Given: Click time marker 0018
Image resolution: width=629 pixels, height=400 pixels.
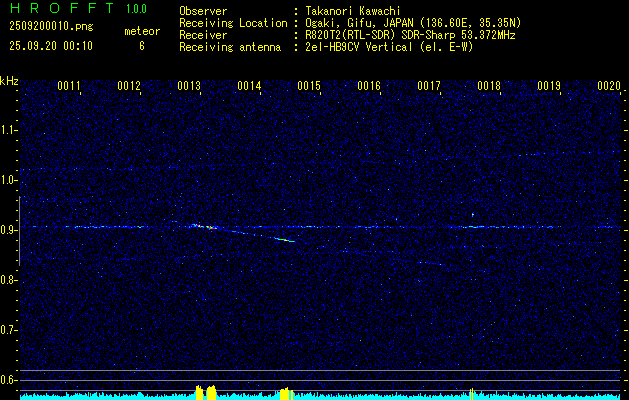Looking at the screenshot, I should 489,86.
